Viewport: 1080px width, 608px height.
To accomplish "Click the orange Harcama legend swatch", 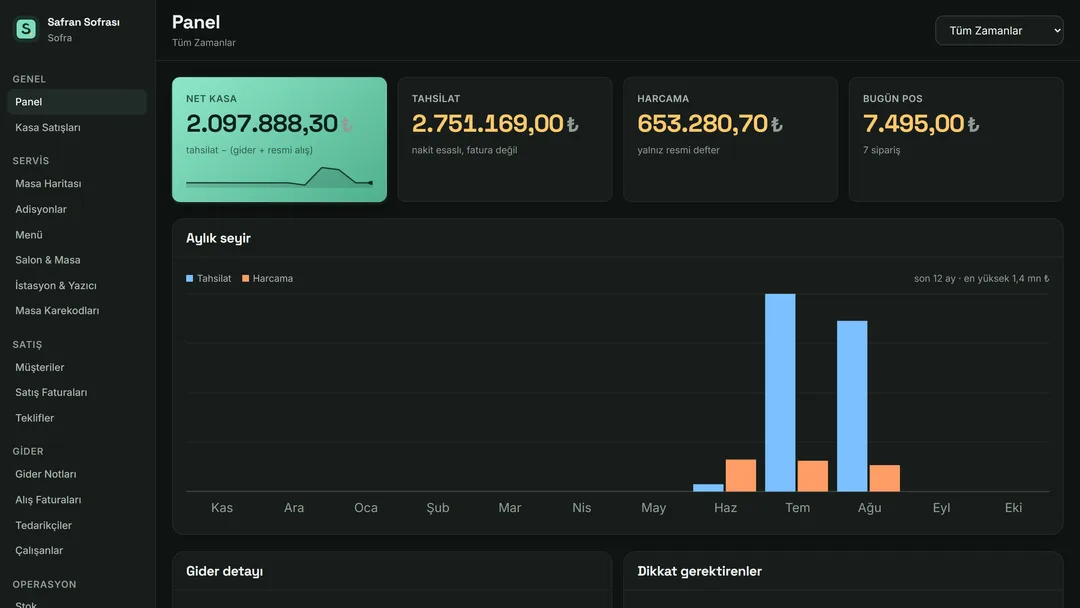I will [x=245, y=278].
